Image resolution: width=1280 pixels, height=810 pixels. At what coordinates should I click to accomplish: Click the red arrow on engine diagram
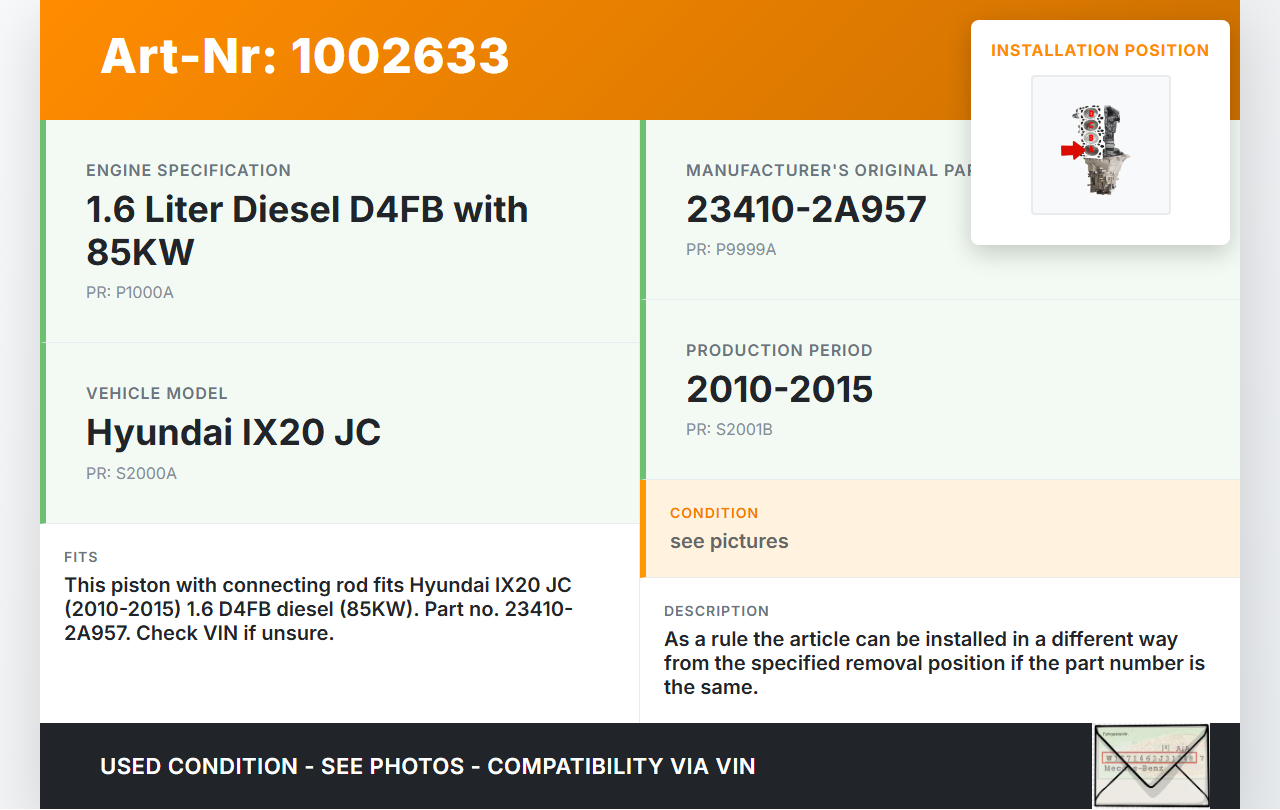(1071, 150)
